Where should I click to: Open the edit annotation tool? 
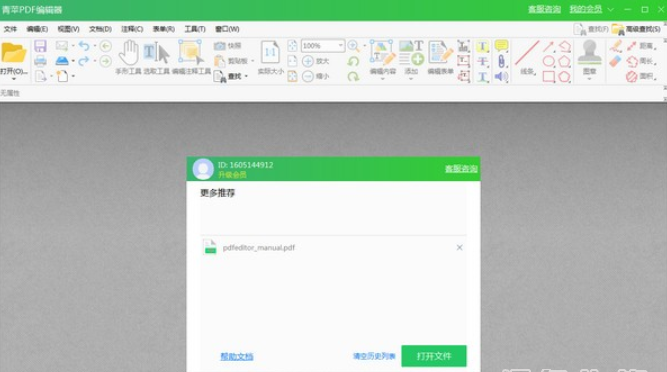[191, 53]
